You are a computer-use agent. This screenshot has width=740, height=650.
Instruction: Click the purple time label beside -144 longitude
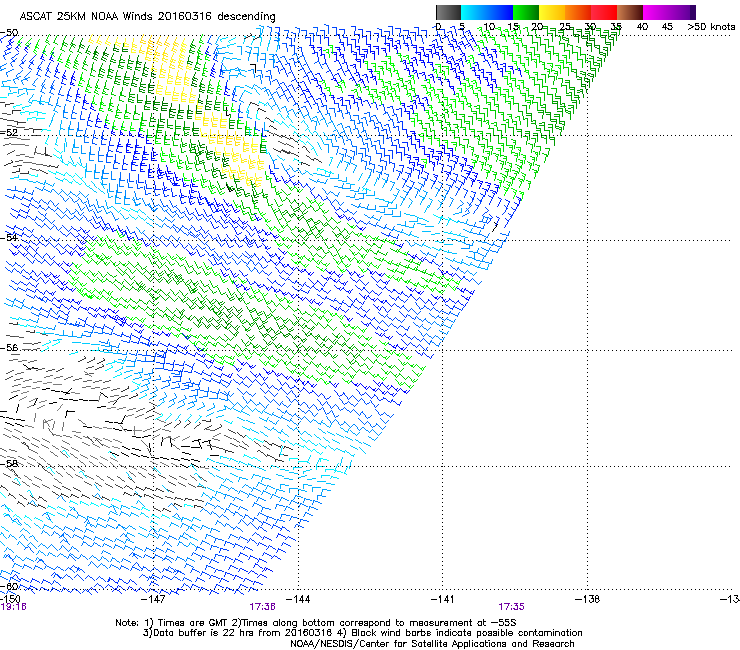pos(262,607)
